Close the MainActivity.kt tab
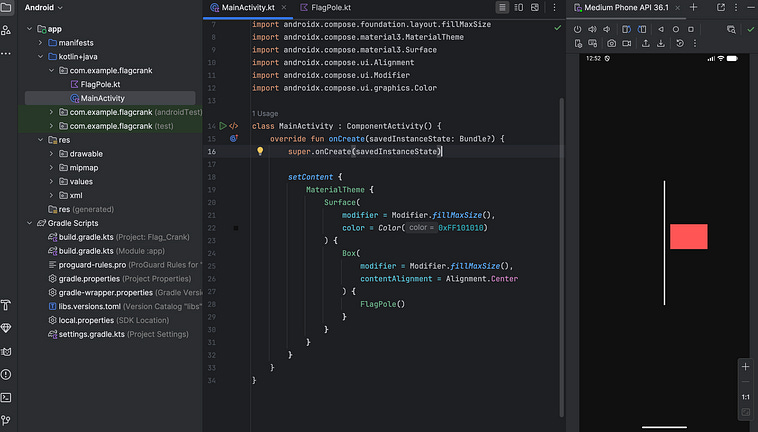Screen dimensions: 758x432 click(x=284, y=8)
